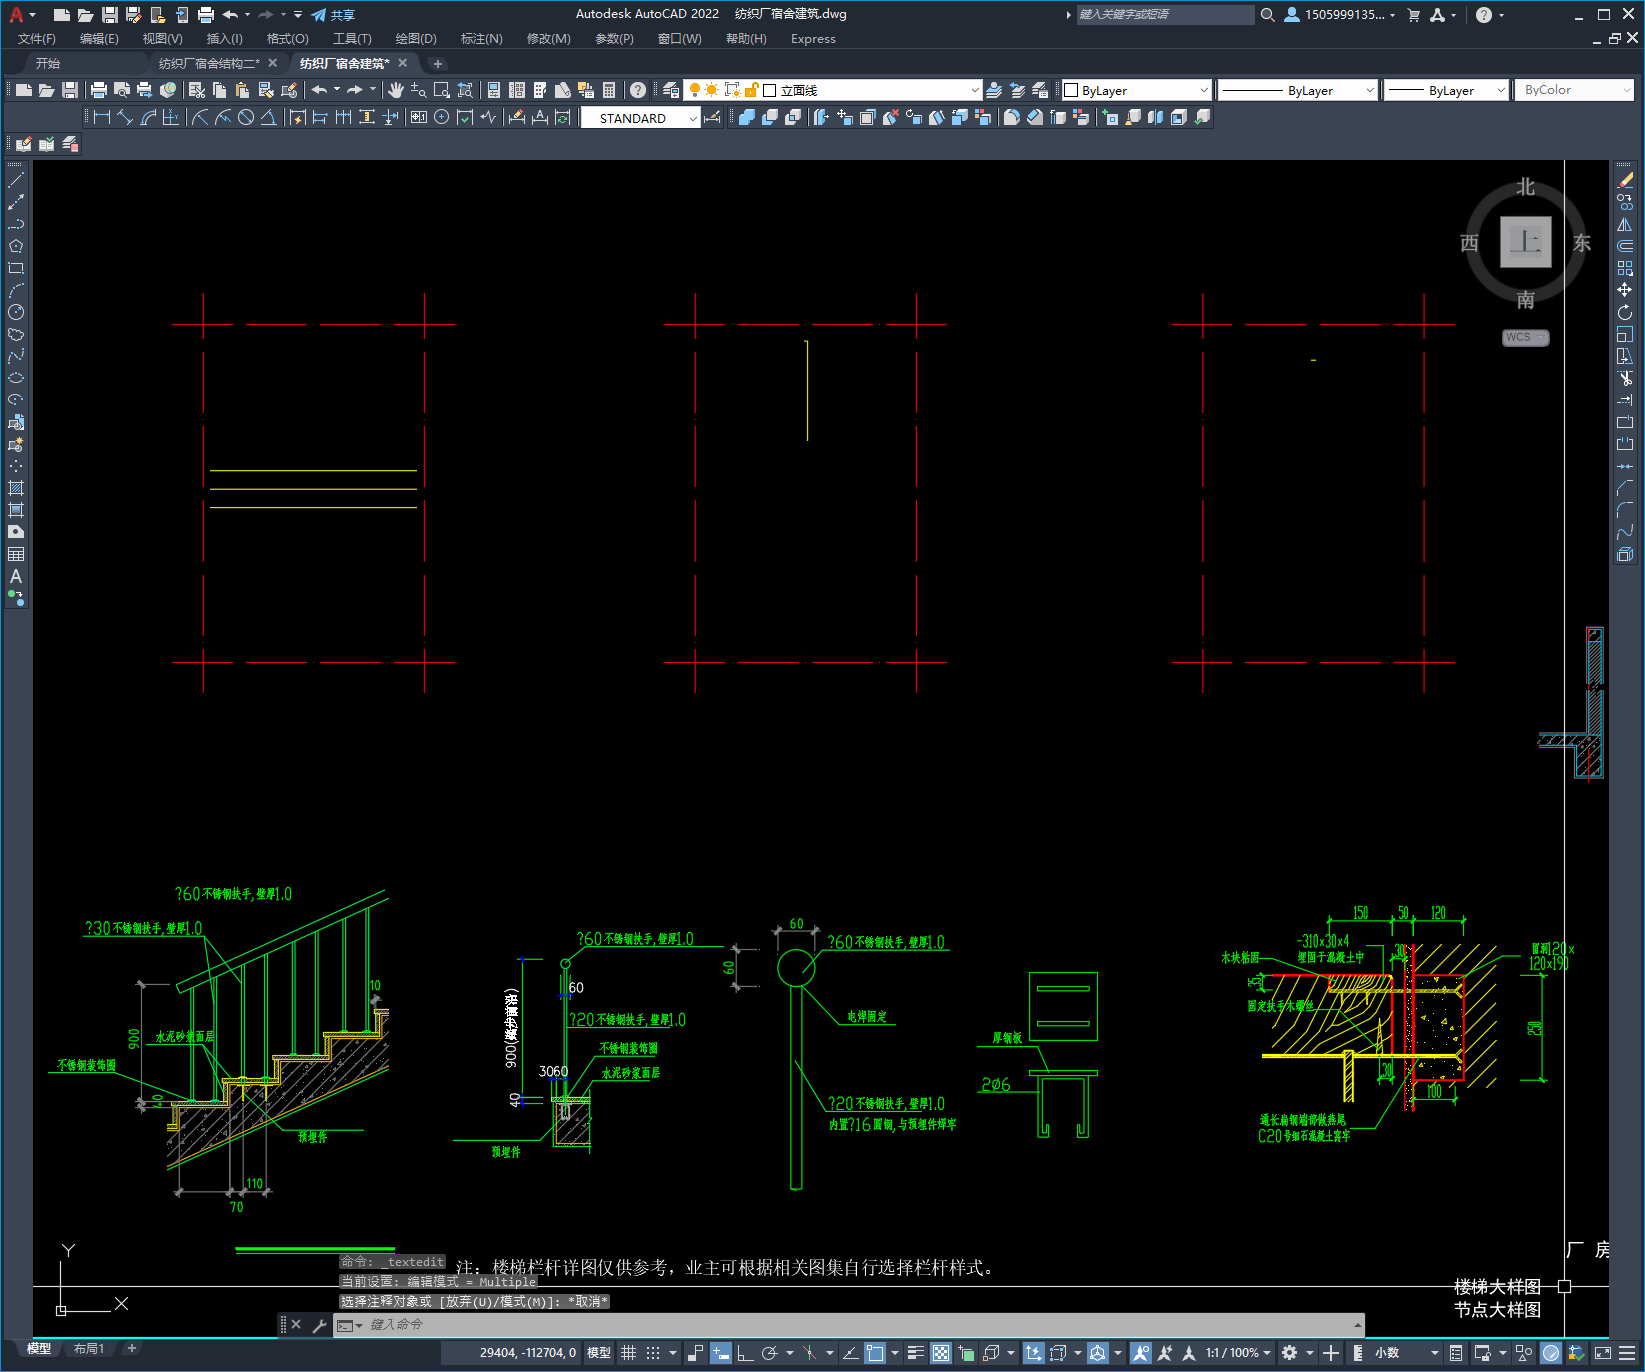1645x1372 pixels.
Task: Open Layer Properties manager icon
Action: point(671,90)
